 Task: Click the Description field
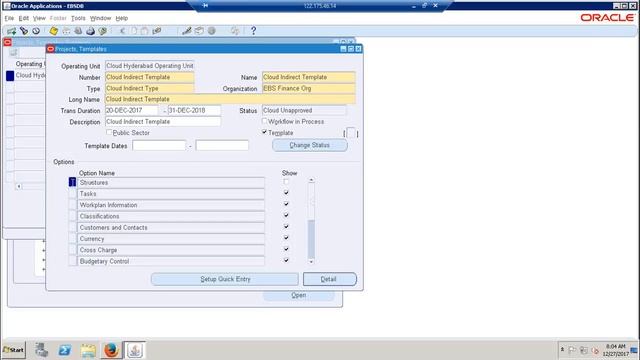pos(163,122)
